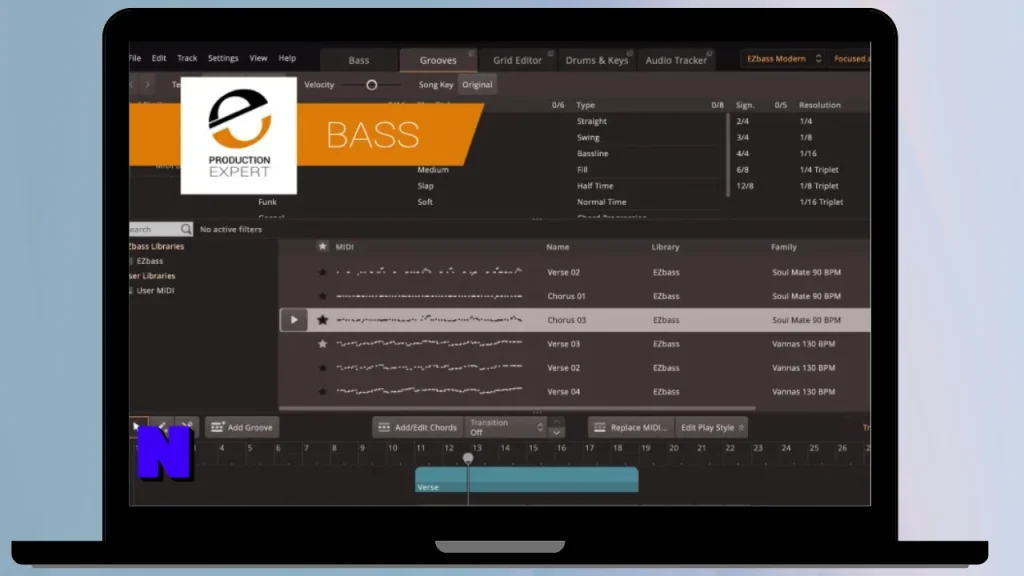Star the Verse 04 groove
The image size is (1024, 576).
[322, 392]
